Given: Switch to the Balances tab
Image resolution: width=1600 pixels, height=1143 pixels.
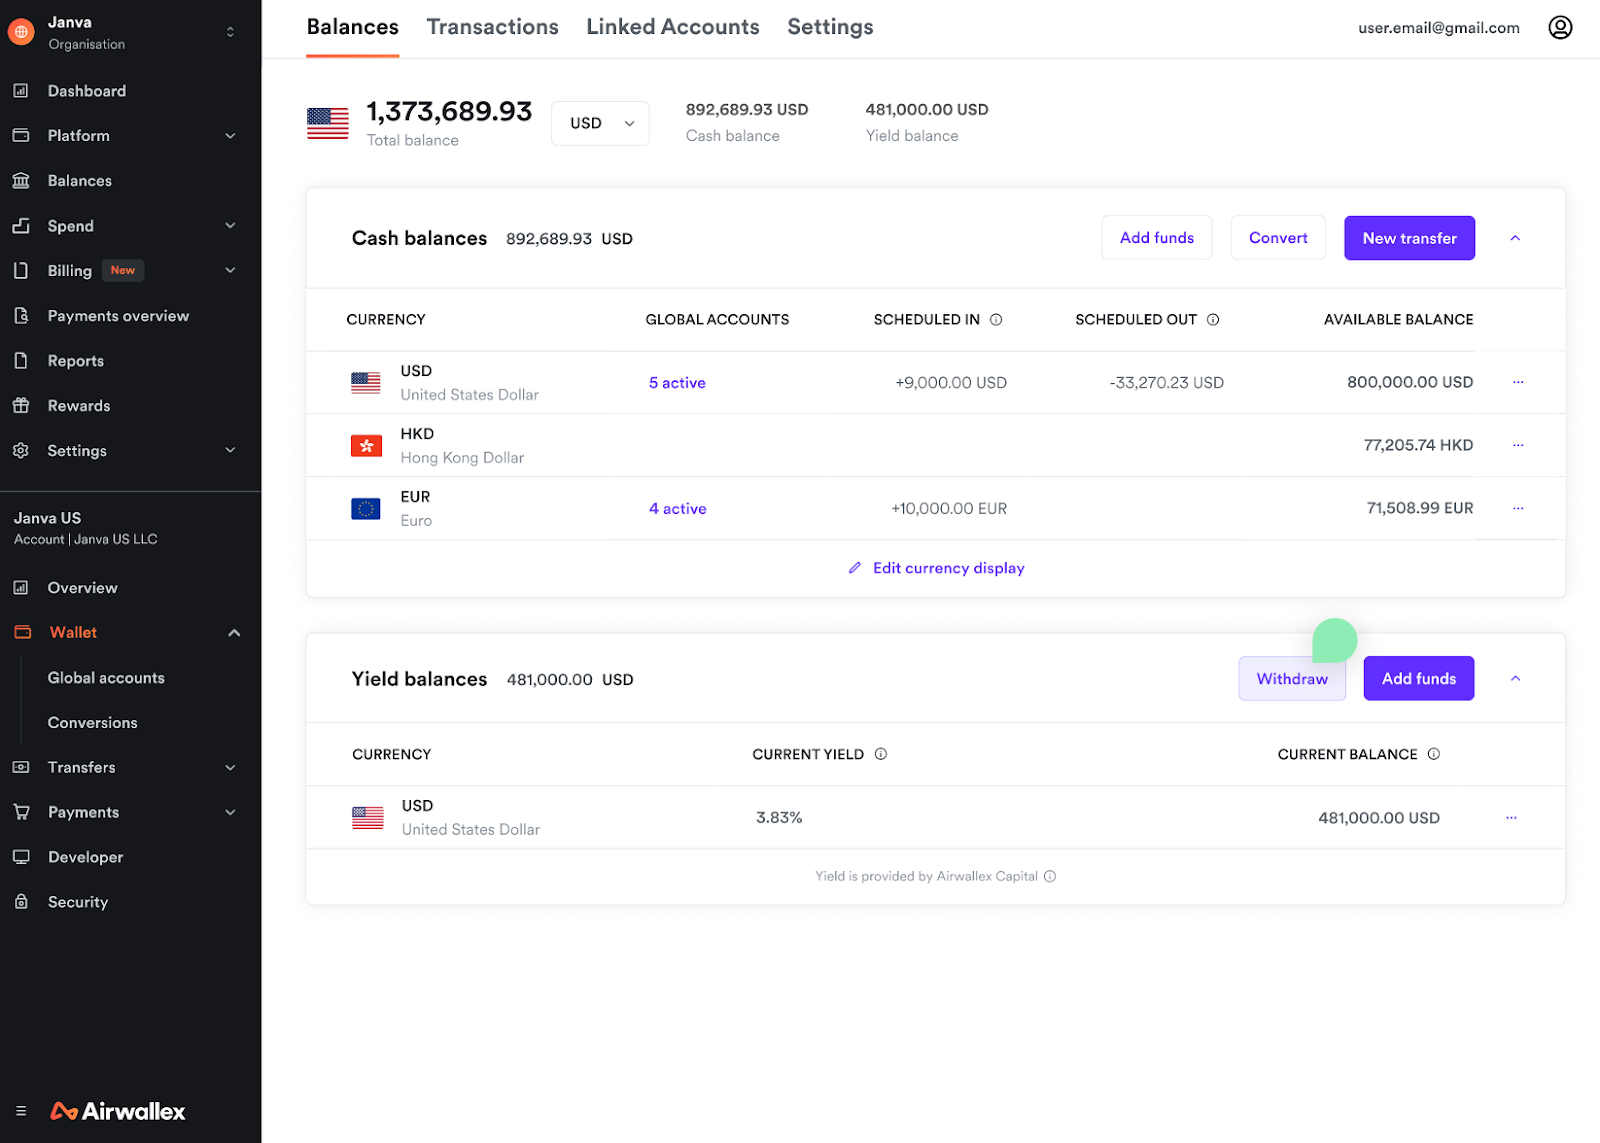Looking at the screenshot, I should [x=353, y=27].
